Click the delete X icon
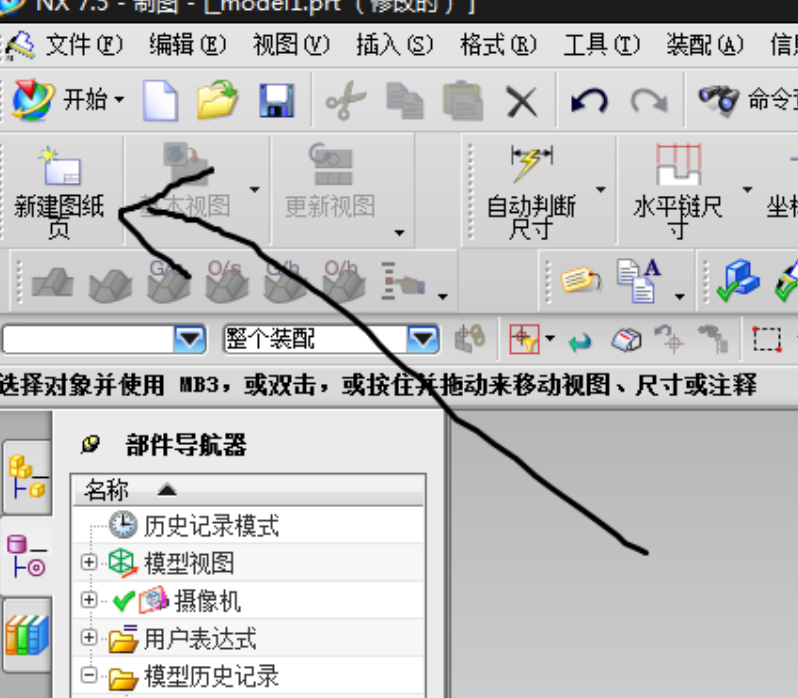Viewport: 798px width, 698px height. [522, 101]
